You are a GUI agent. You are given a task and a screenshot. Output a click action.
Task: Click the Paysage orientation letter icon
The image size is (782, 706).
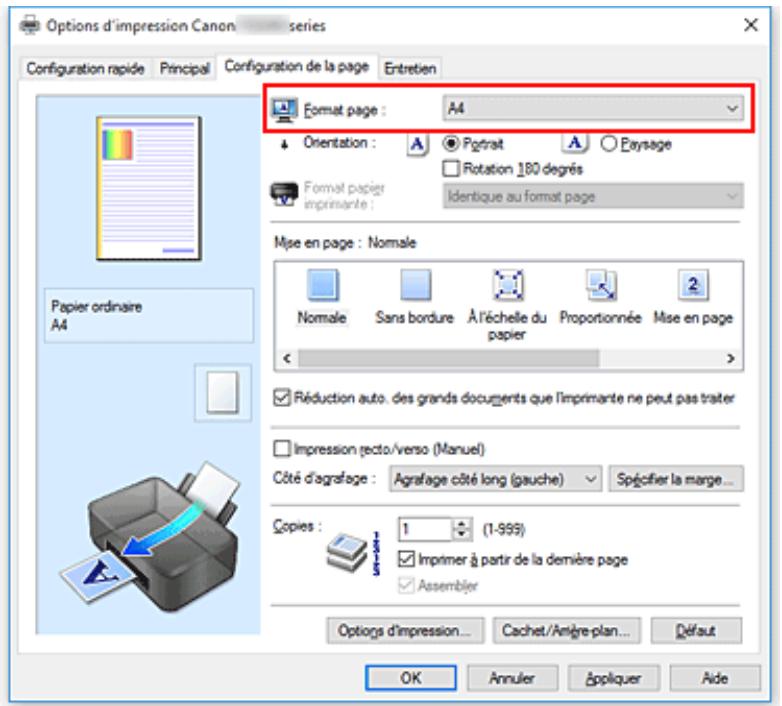(x=575, y=144)
